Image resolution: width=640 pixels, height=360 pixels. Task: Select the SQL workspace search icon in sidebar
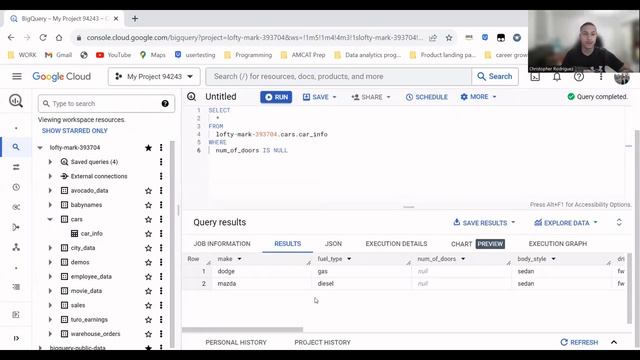pos(16,147)
